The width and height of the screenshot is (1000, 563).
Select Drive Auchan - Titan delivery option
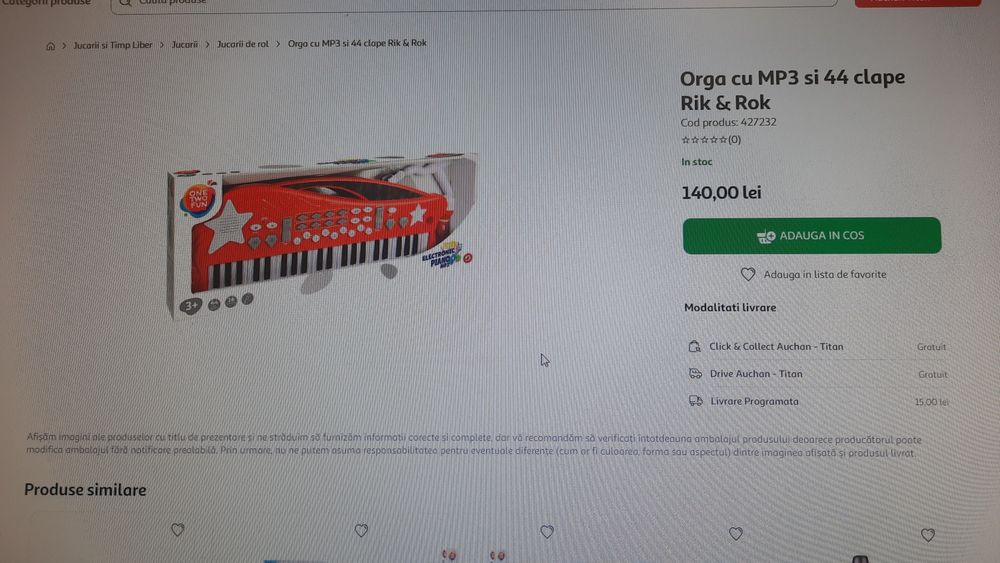point(818,374)
